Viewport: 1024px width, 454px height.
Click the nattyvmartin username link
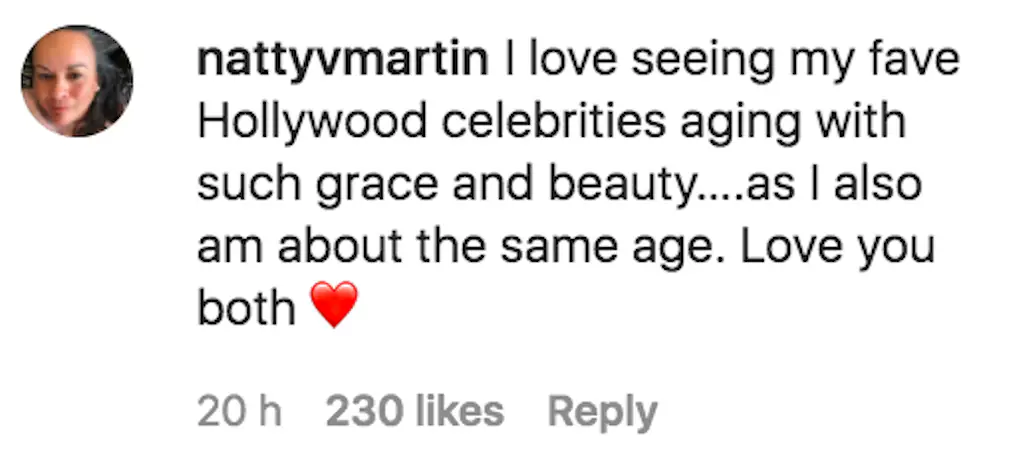343,62
